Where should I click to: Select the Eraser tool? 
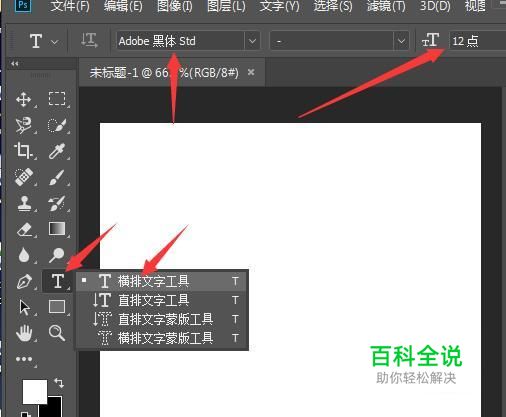pos(24,229)
